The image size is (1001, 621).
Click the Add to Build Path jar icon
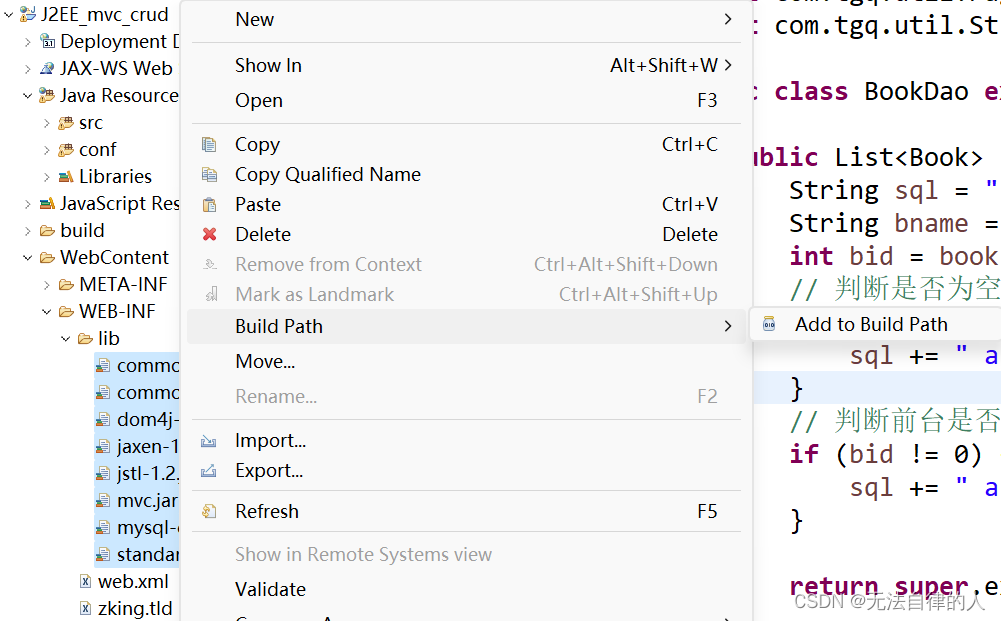pos(769,324)
